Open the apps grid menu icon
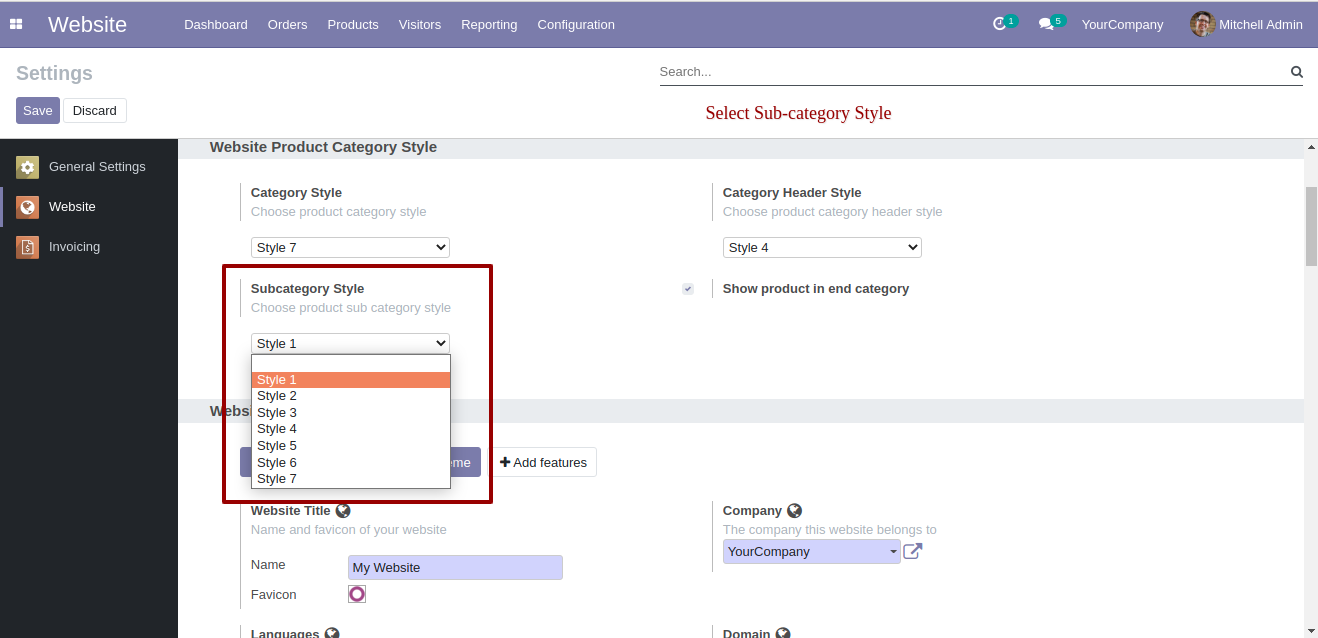1318x638 pixels. (16, 24)
